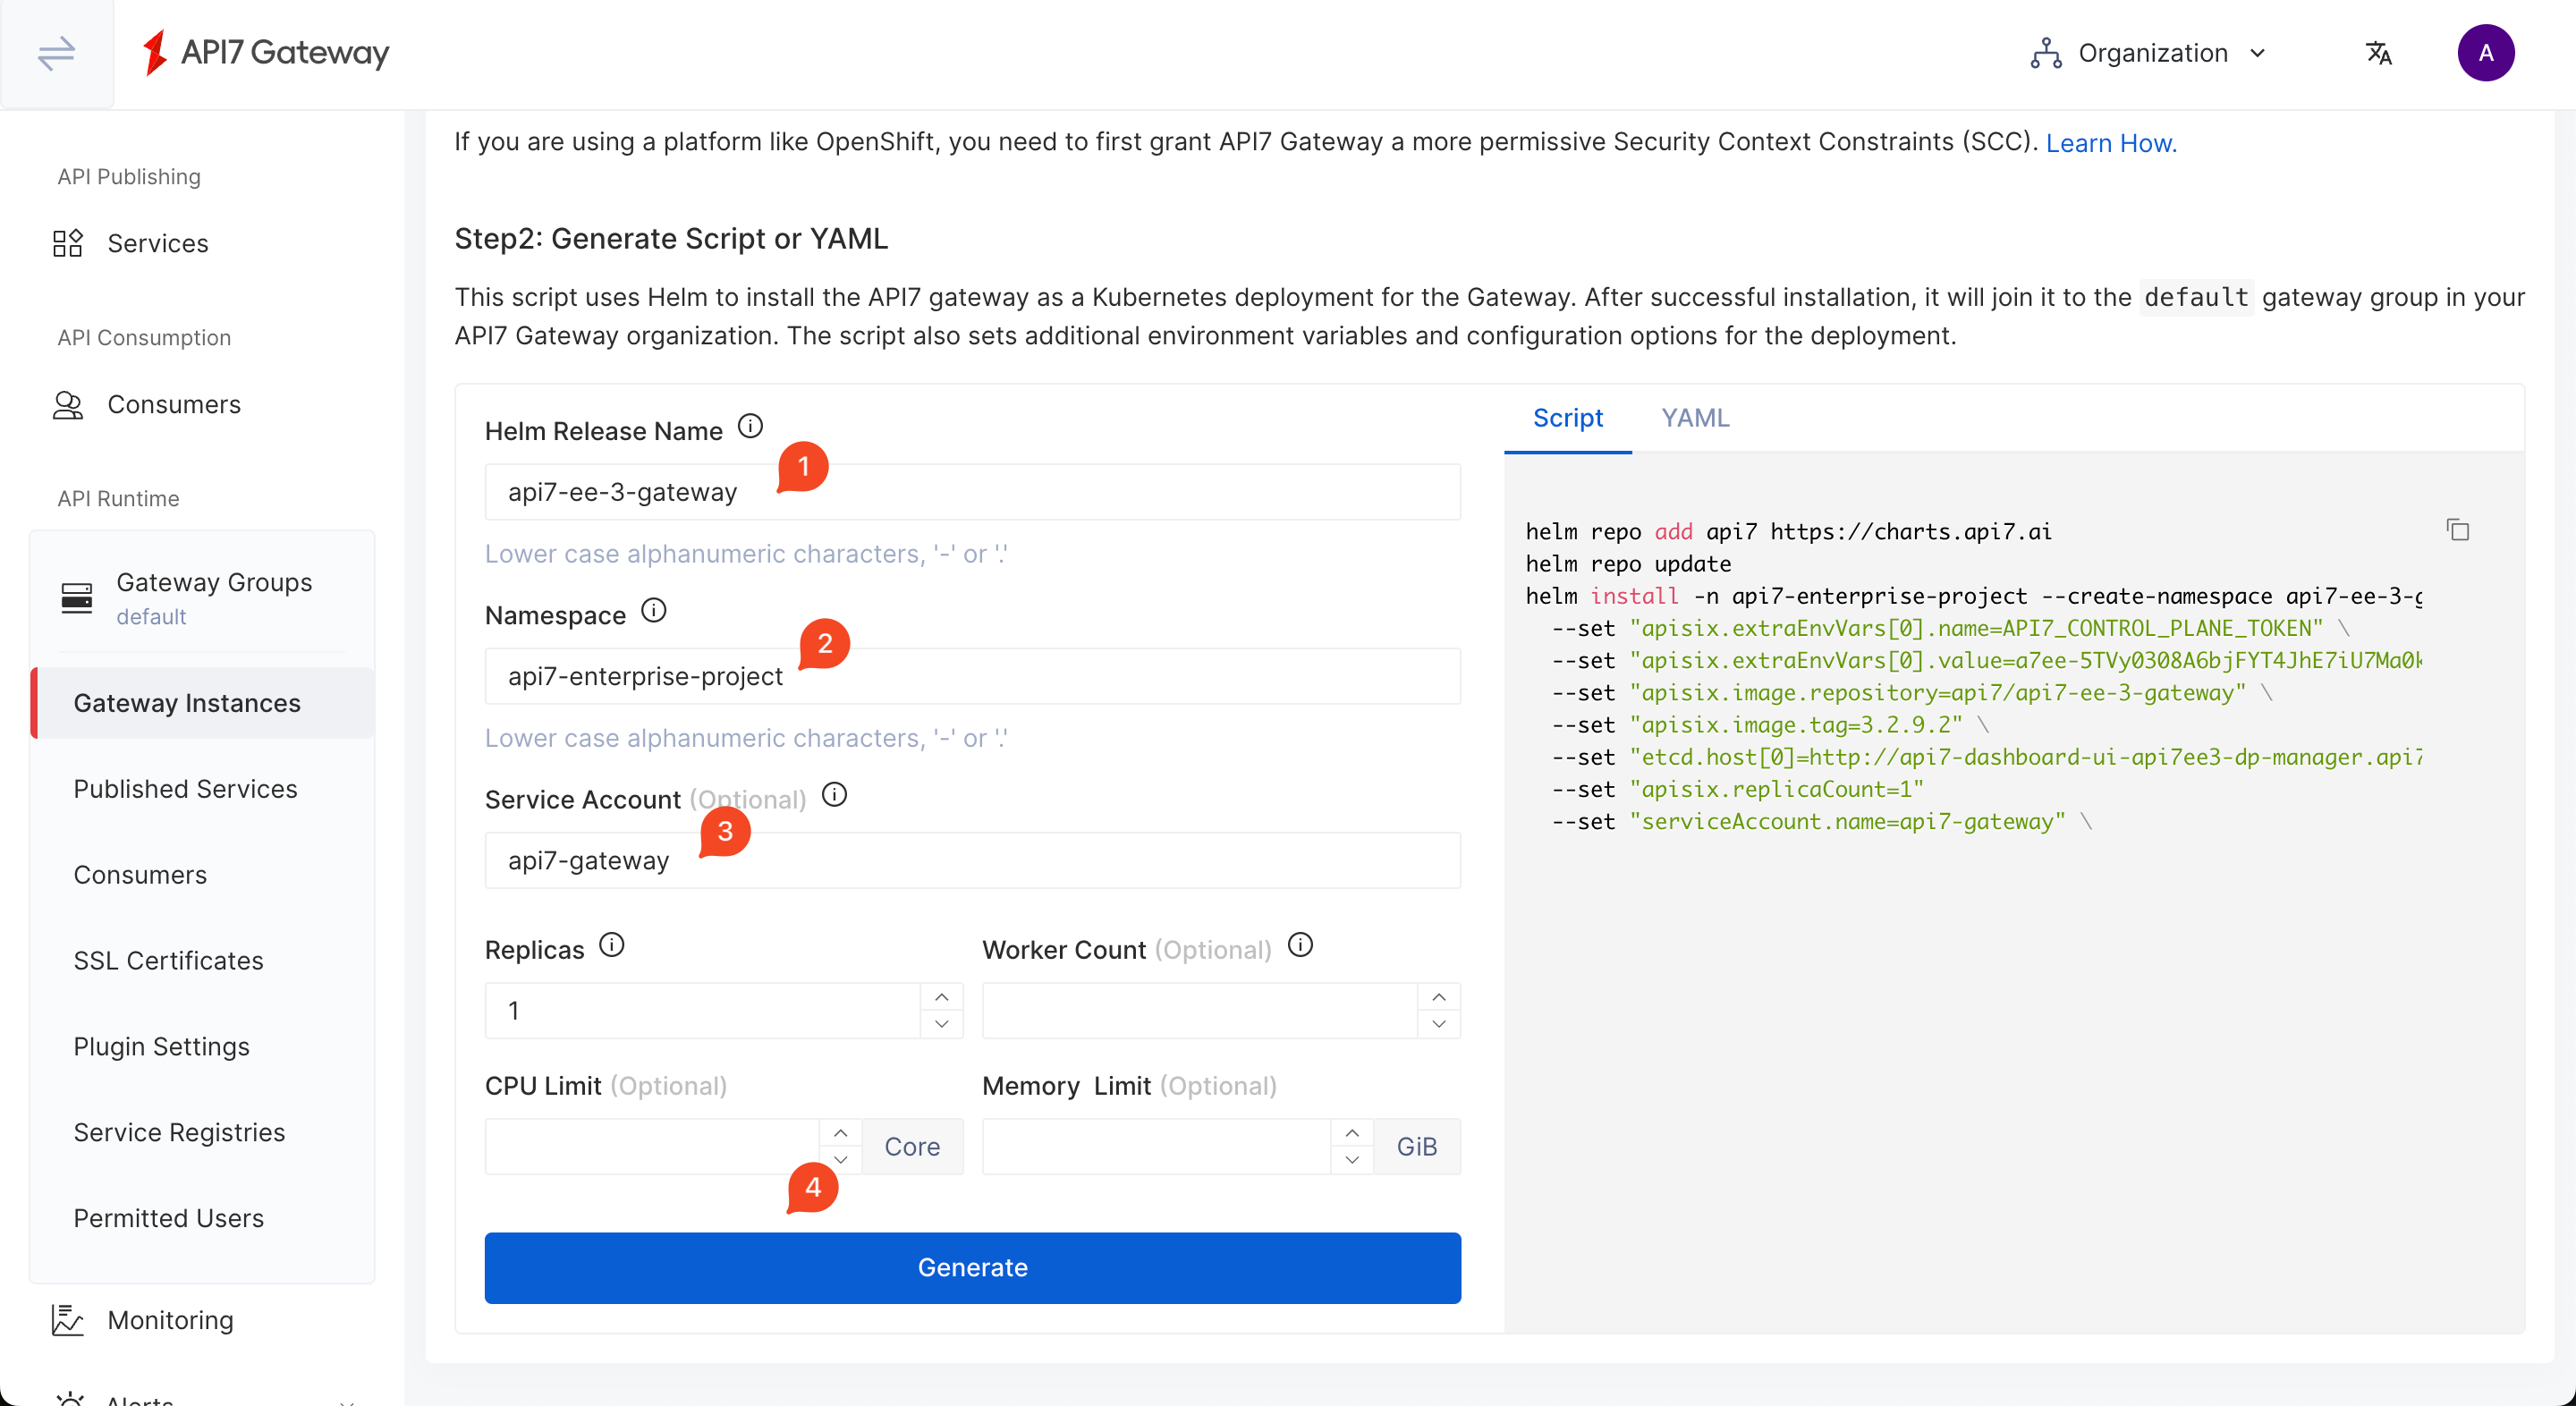Image resolution: width=2576 pixels, height=1406 pixels.
Task: Switch to the Script tab
Action: click(1567, 418)
